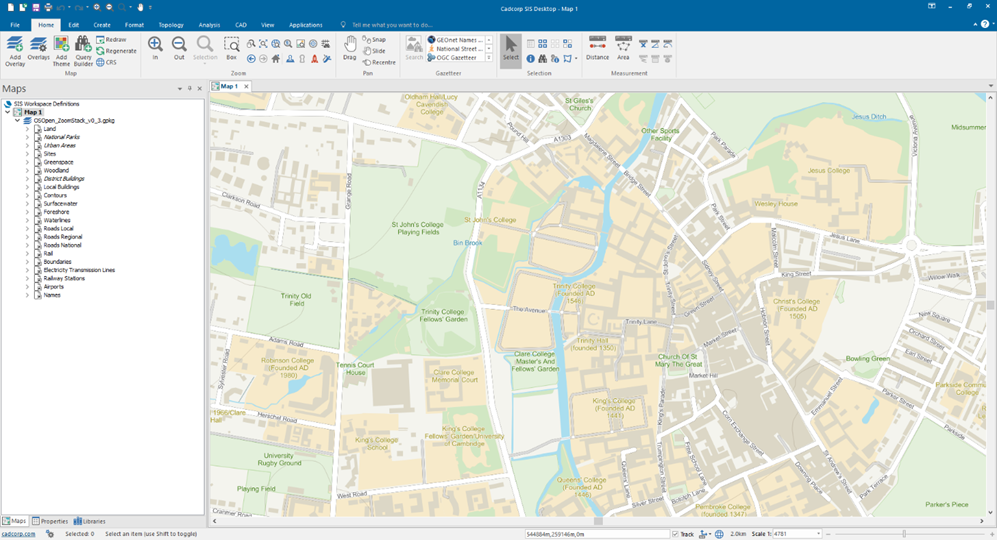Go to the home view icon

276,59
